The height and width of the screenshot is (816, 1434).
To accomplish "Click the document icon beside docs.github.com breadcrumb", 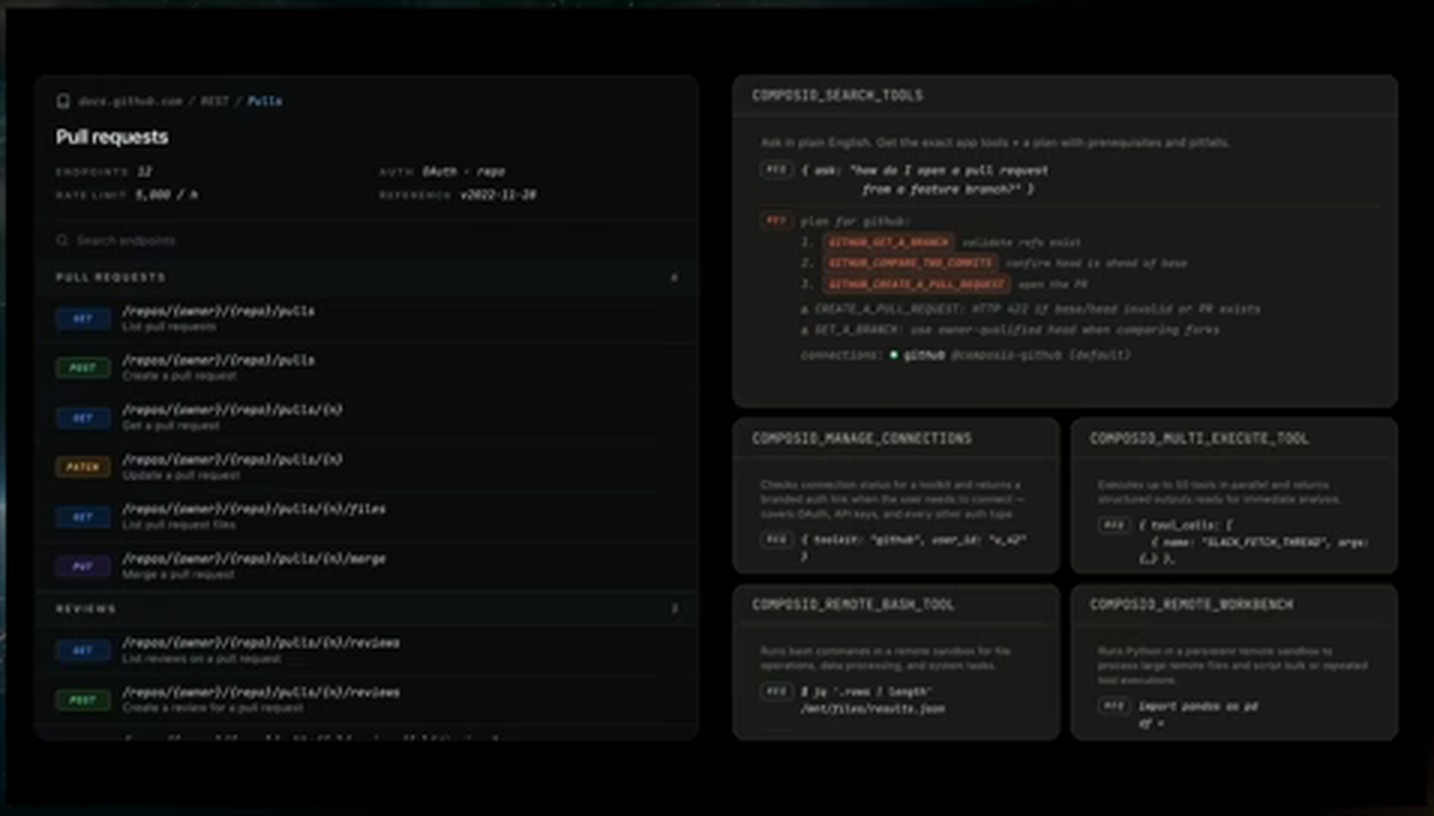I will [63, 101].
